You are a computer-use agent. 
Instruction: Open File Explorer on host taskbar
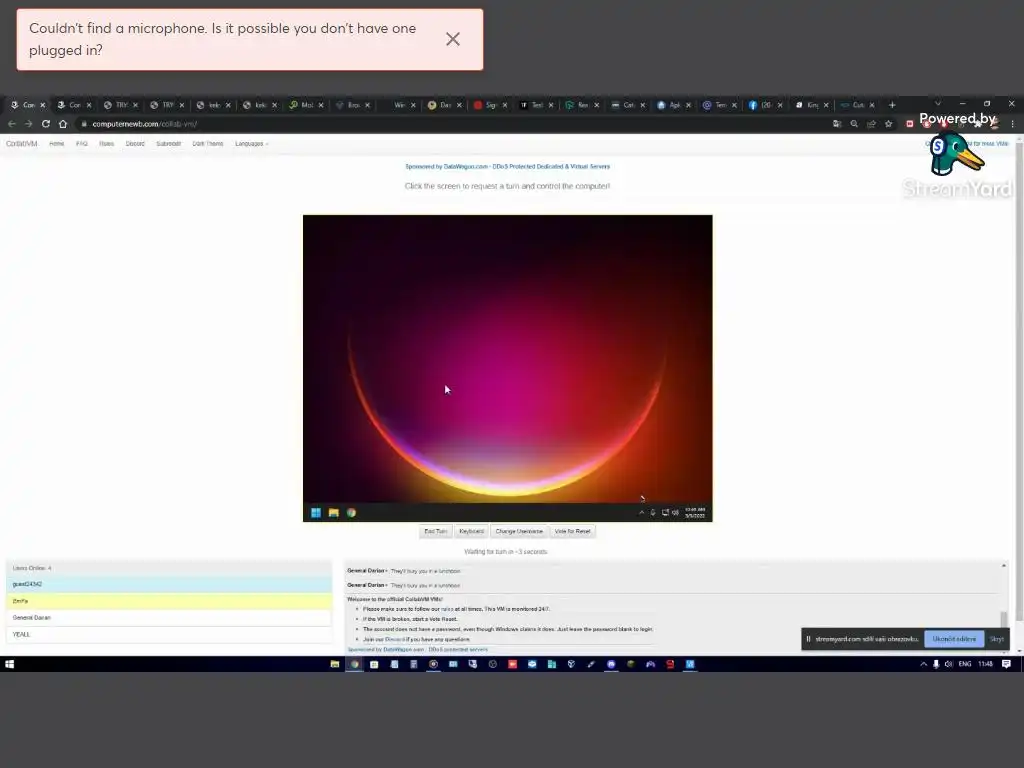(335, 664)
